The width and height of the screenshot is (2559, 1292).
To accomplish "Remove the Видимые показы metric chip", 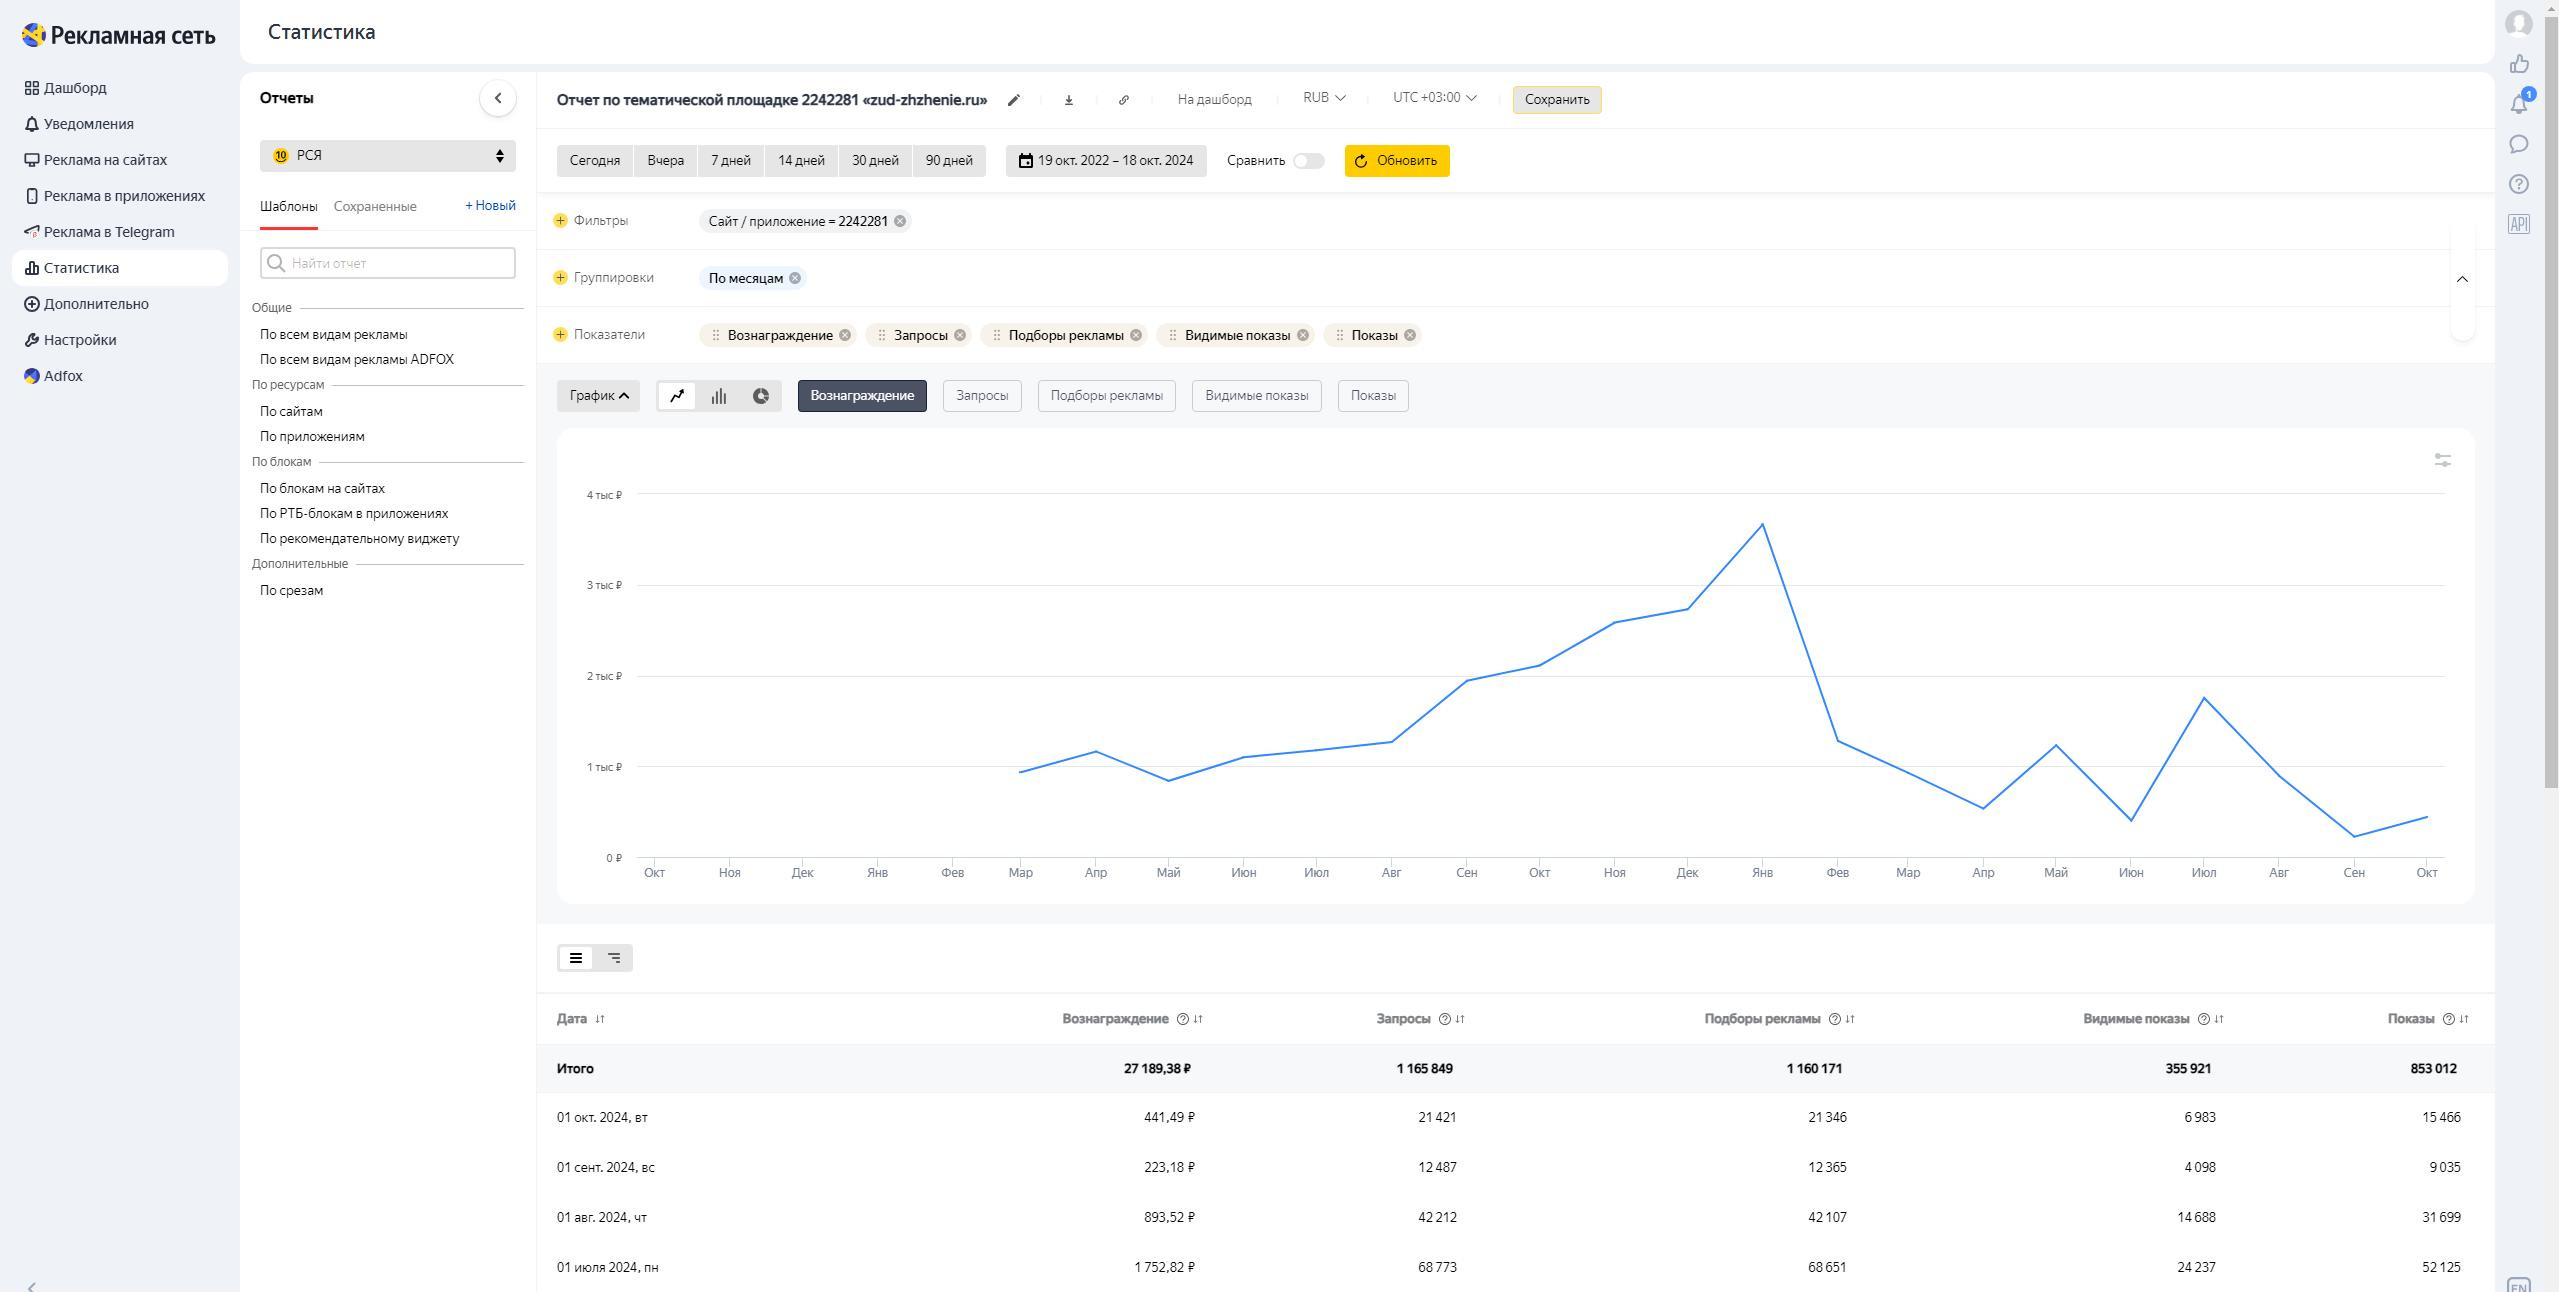I will tap(1303, 335).
